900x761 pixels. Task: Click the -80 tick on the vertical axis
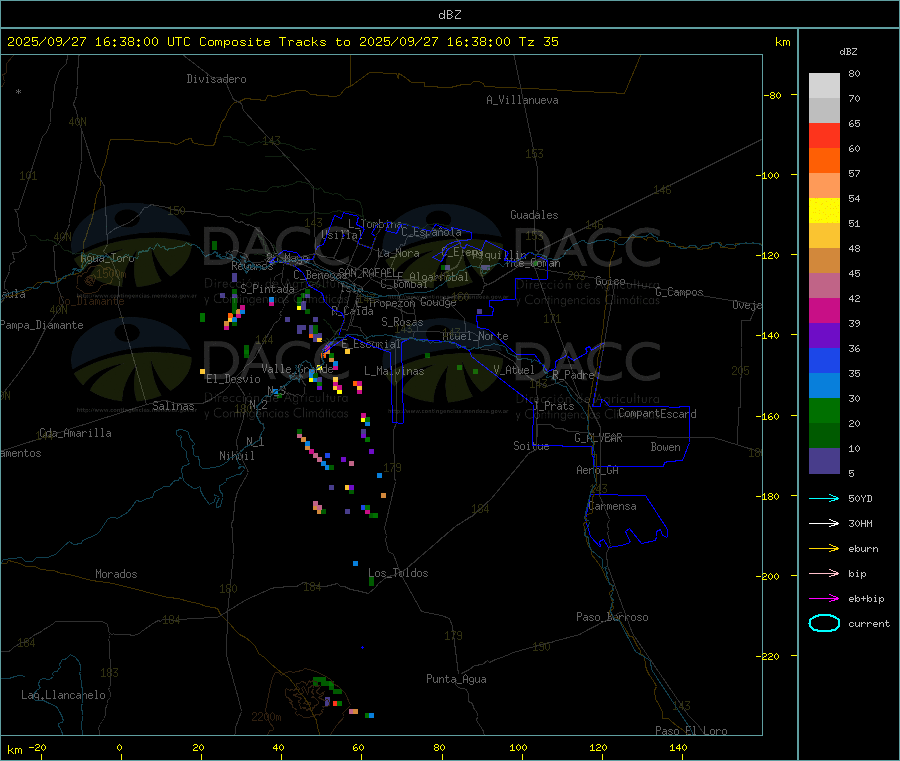pos(773,95)
